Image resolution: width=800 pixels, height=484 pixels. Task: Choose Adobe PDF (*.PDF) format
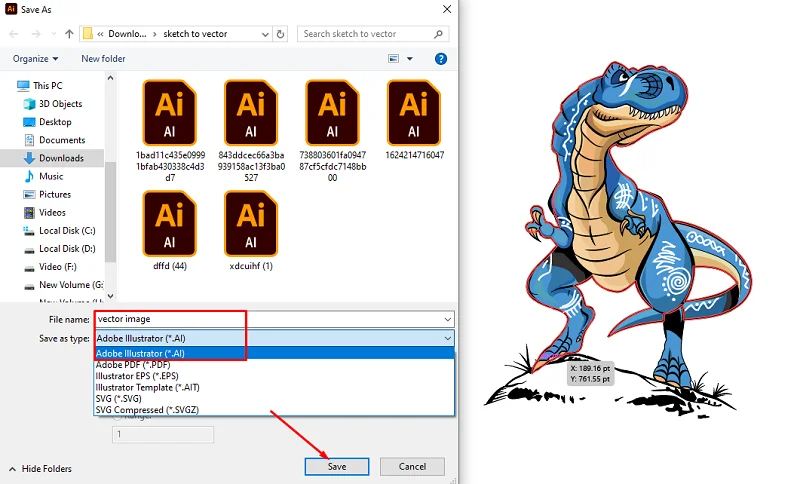tap(274, 365)
